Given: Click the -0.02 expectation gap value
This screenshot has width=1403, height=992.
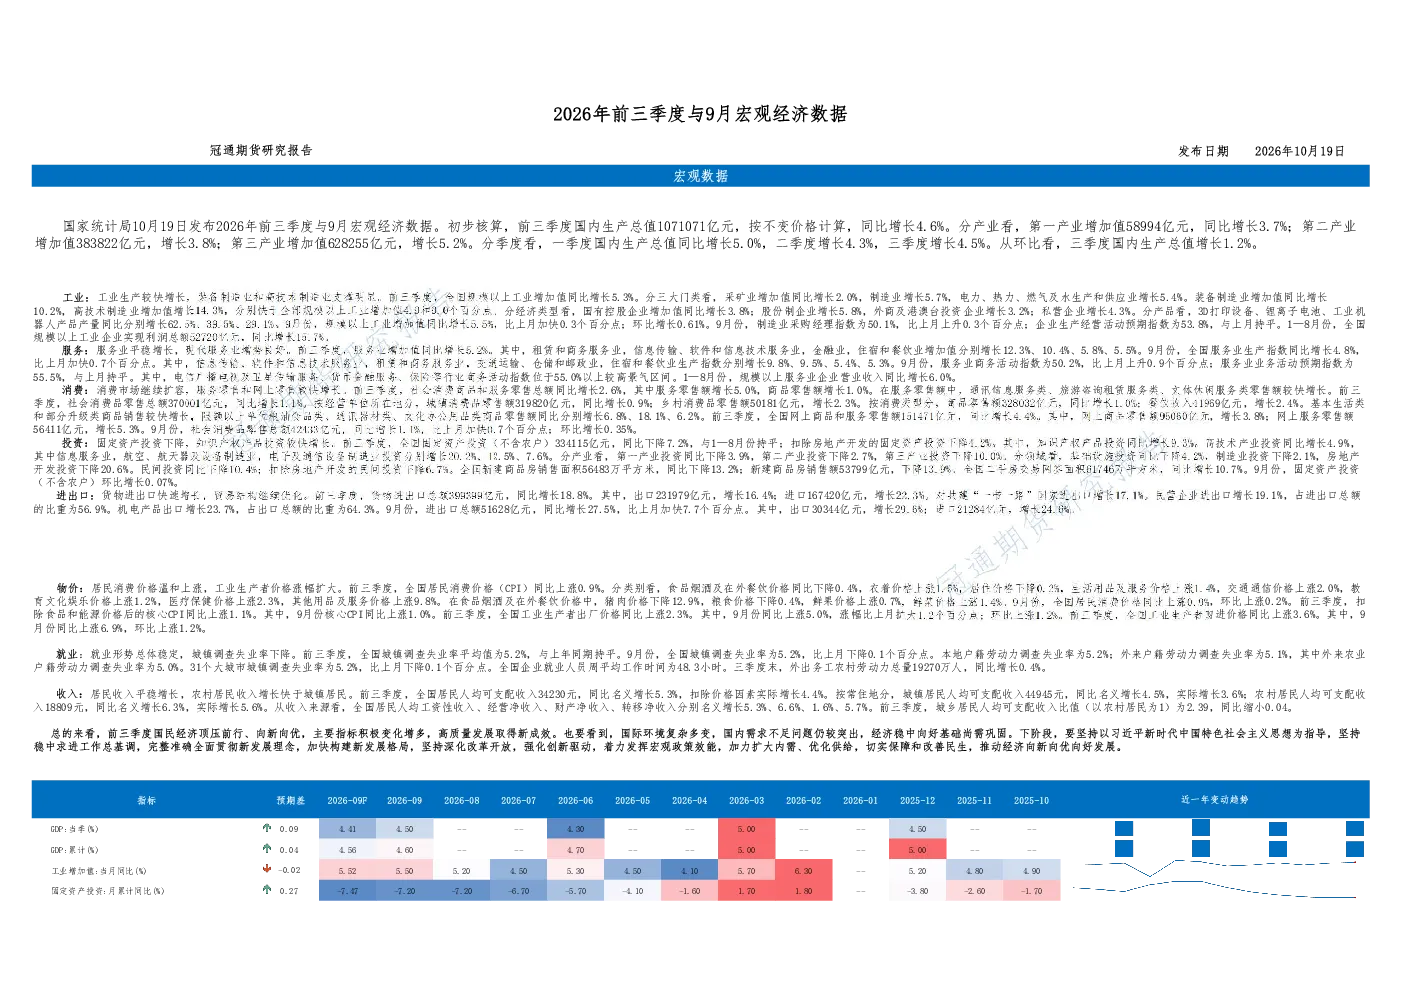Looking at the screenshot, I should 289,871.
